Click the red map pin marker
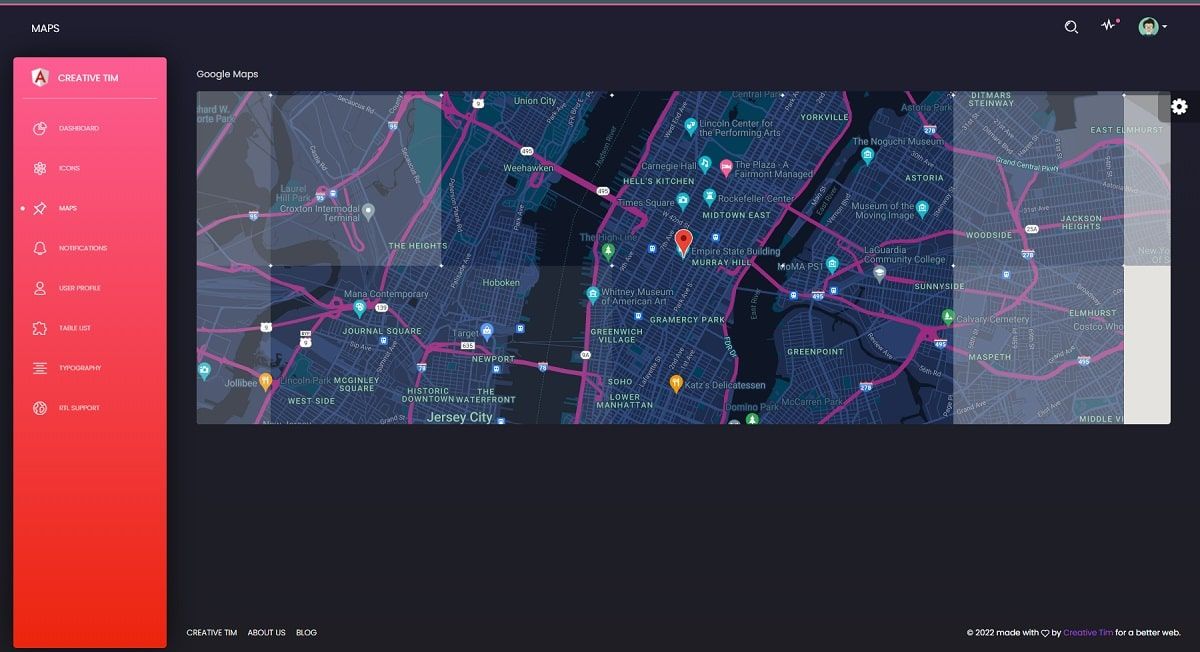The width and height of the screenshot is (1200, 652). (x=683, y=241)
